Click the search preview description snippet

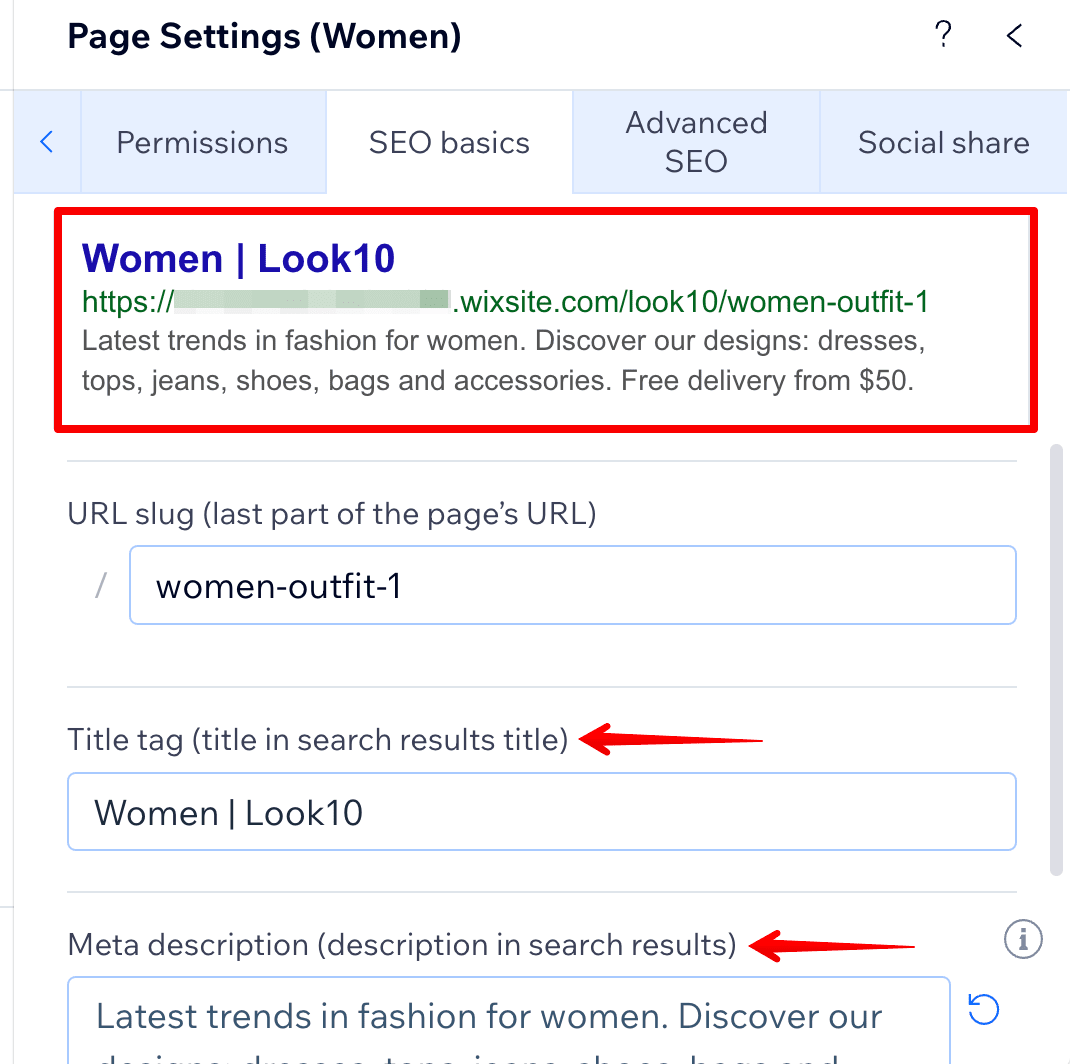pos(504,360)
